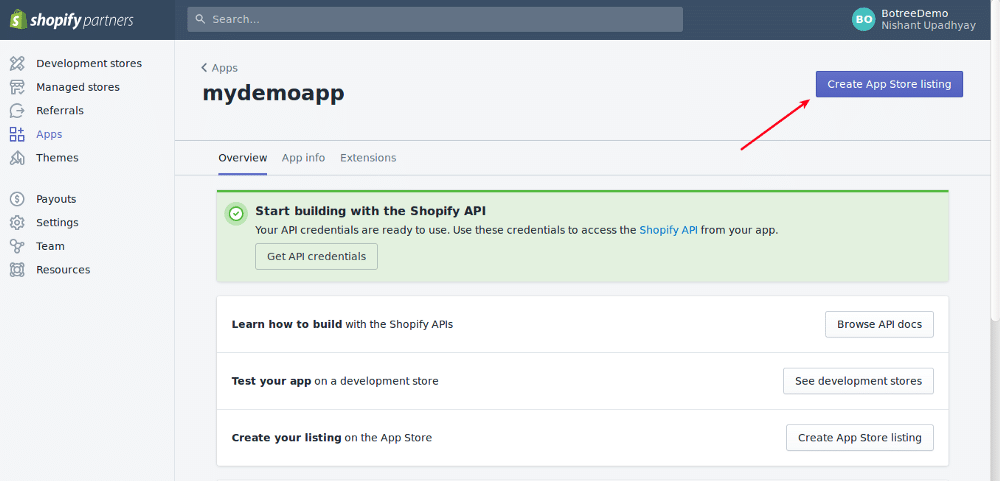1000x481 pixels.
Task: Click the Team icon
Action: 17,246
